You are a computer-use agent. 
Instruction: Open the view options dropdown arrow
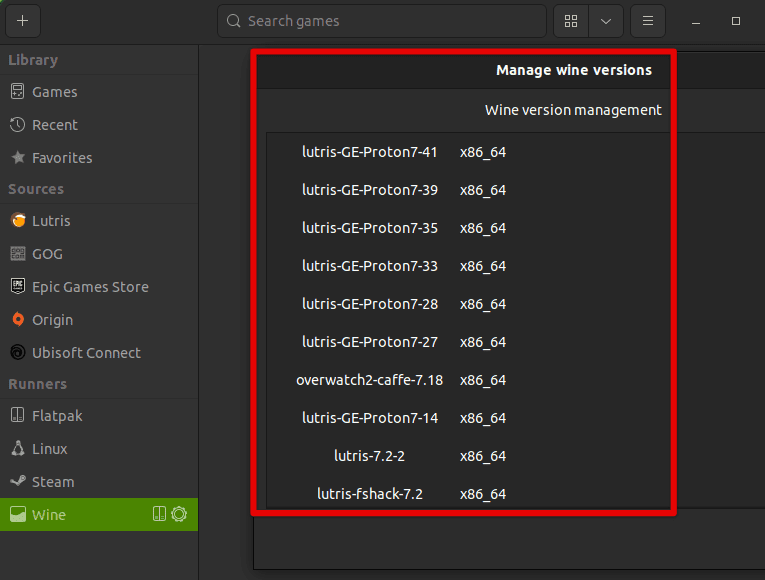coord(606,21)
